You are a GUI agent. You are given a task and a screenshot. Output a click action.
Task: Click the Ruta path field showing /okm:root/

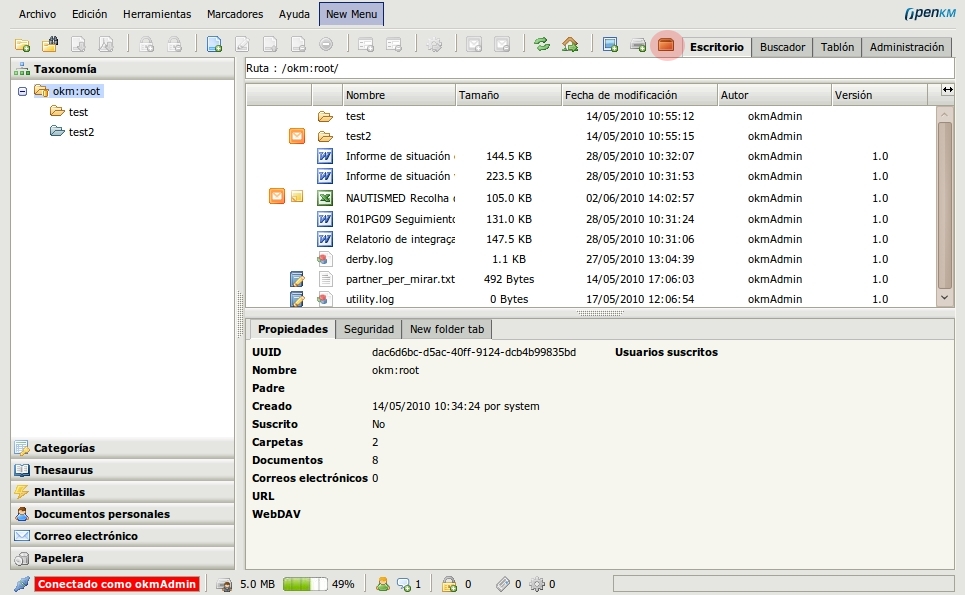tap(599, 68)
